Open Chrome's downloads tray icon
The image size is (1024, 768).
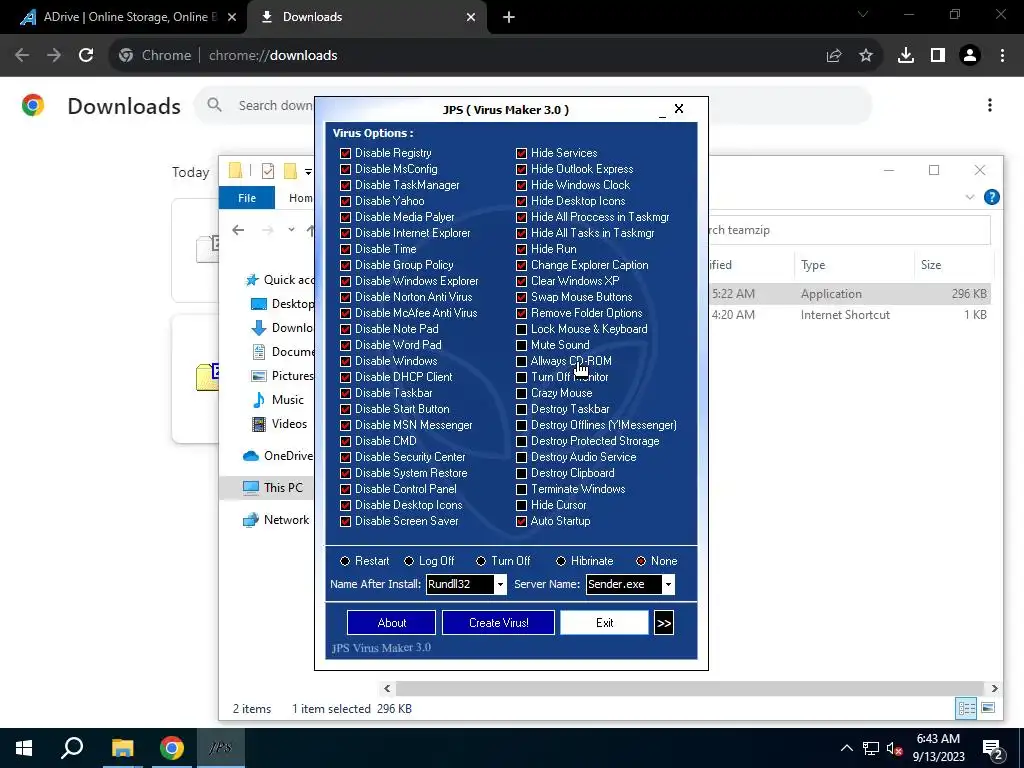[x=906, y=56]
